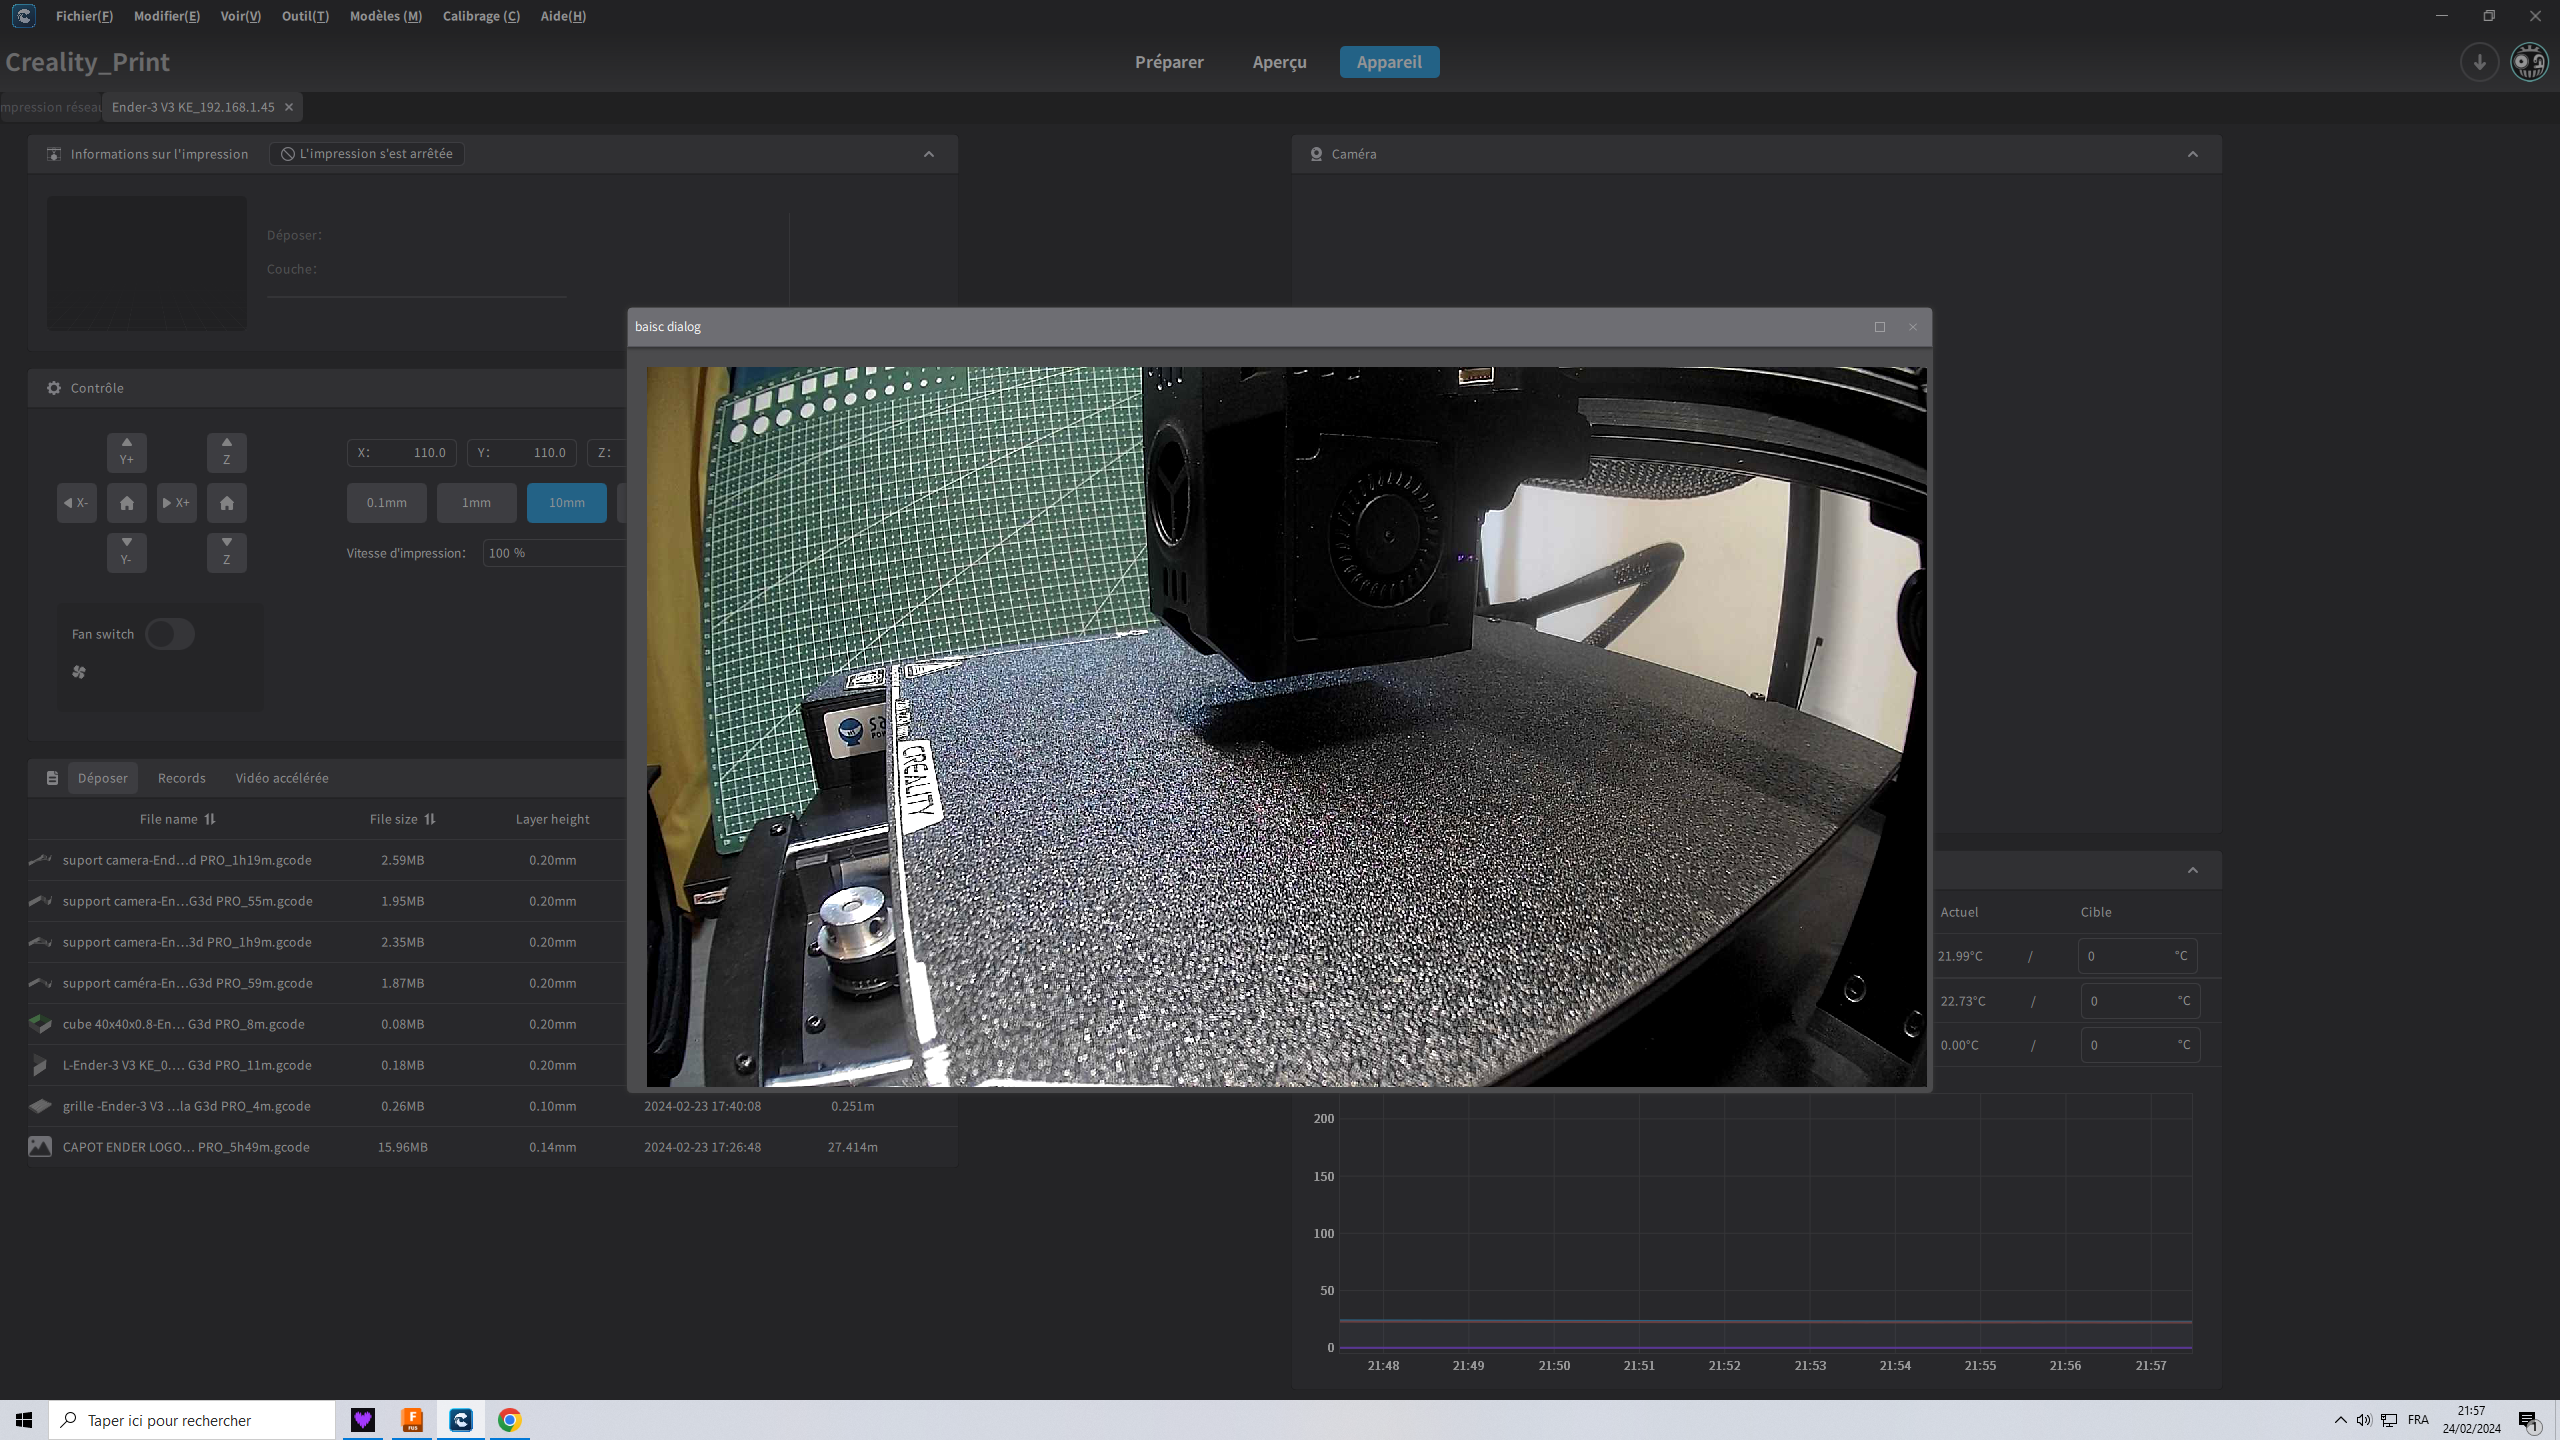The width and height of the screenshot is (2560, 1440).
Task: Click the camera icon in the Caméra header
Action: point(1317,154)
